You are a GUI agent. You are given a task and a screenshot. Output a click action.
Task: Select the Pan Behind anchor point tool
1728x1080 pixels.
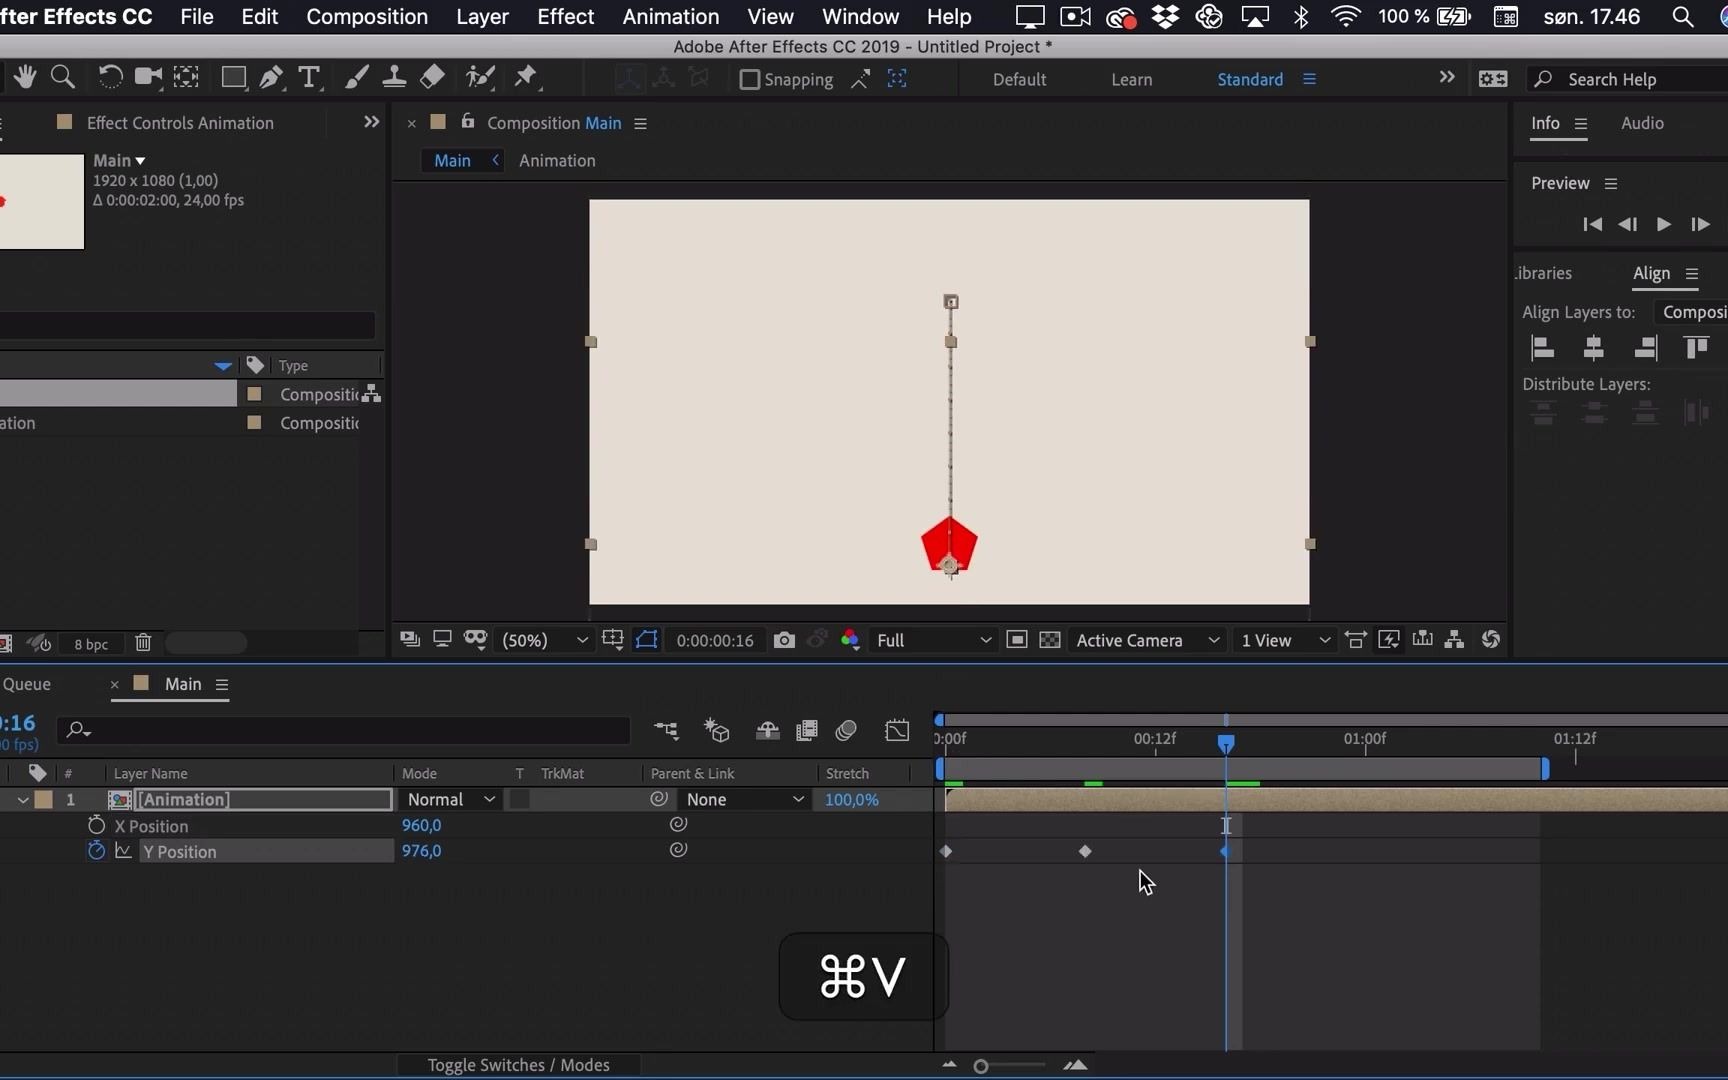click(x=186, y=78)
